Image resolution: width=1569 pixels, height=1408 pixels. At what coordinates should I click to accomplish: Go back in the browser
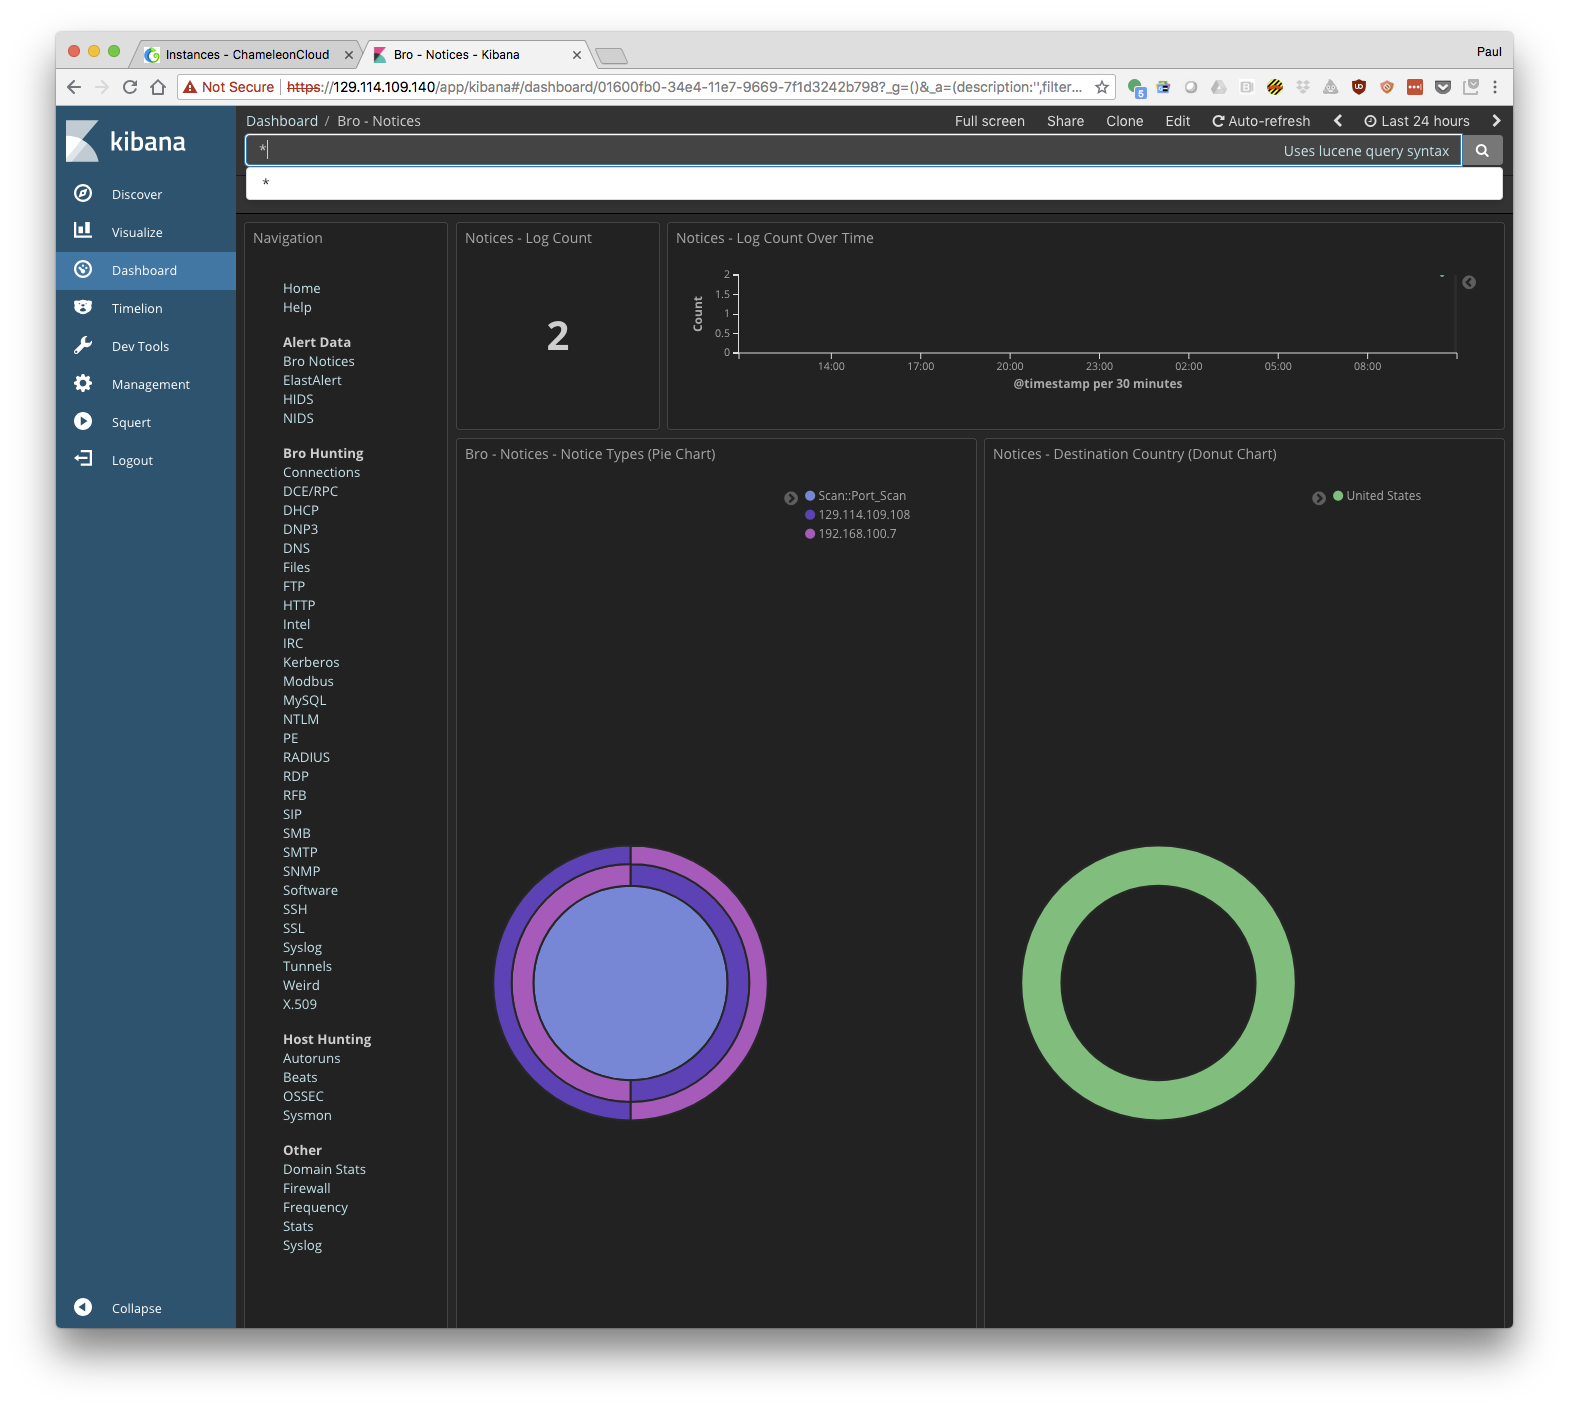click(74, 87)
